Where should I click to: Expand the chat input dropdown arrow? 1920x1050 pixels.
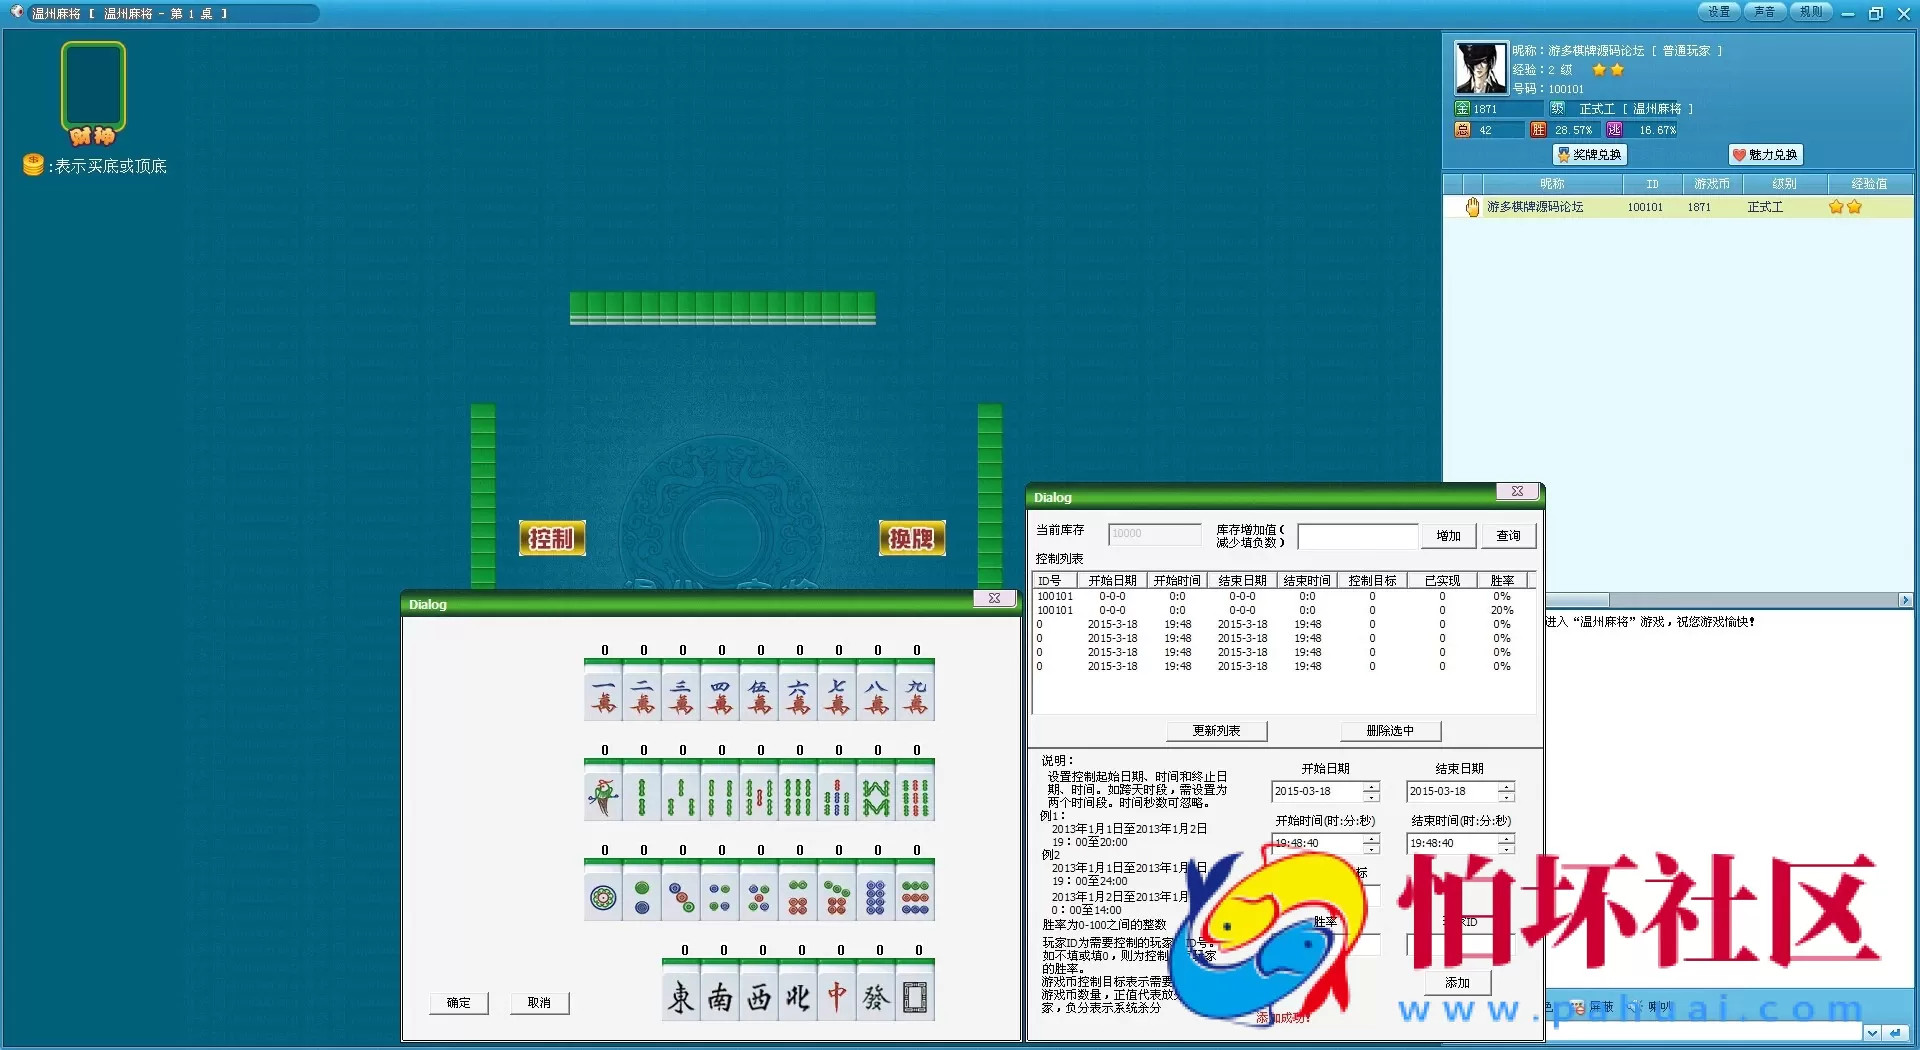(x=1871, y=1033)
